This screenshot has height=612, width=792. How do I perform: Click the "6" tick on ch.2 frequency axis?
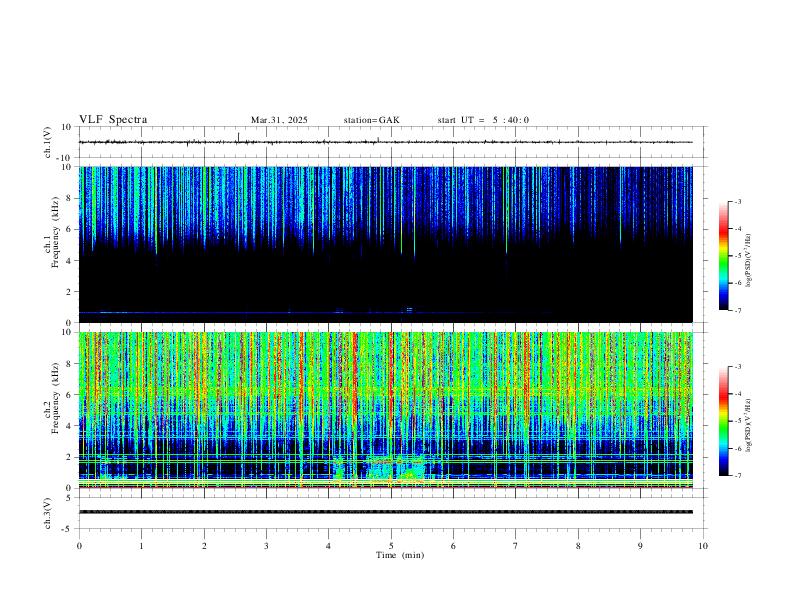coord(70,395)
